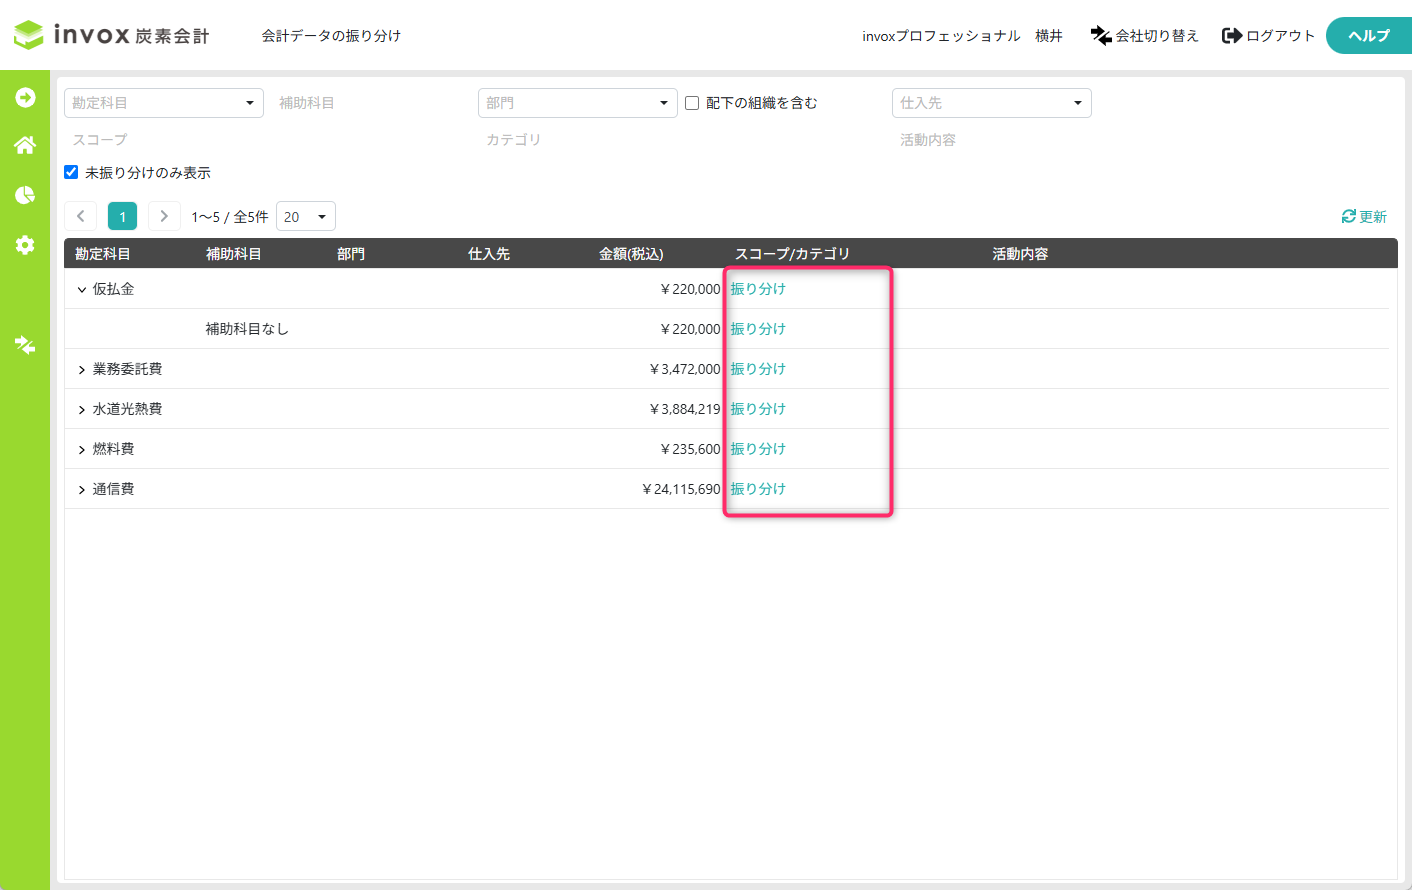Click the user name 横井

pos(1049,36)
